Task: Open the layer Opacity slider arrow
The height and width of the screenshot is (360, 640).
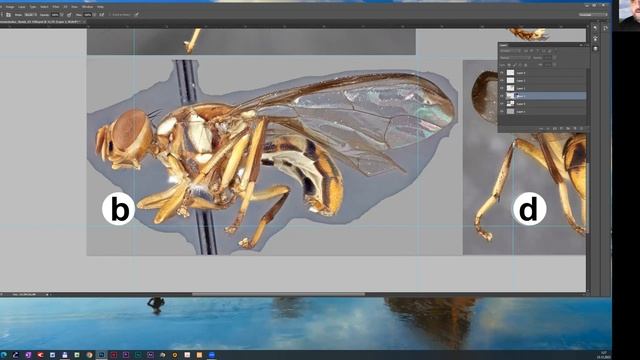Action: pyautogui.click(x=555, y=58)
